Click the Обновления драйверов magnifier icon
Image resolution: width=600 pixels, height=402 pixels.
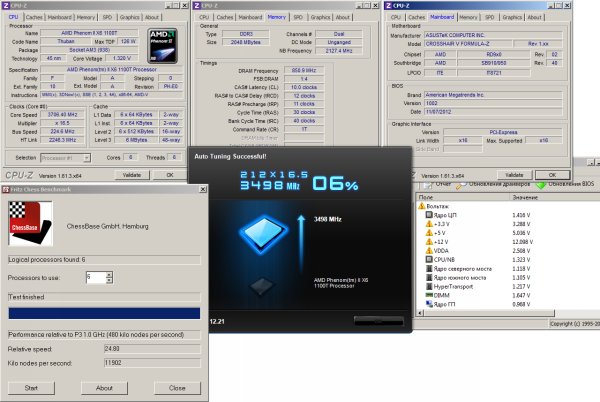(x=461, y=185)
